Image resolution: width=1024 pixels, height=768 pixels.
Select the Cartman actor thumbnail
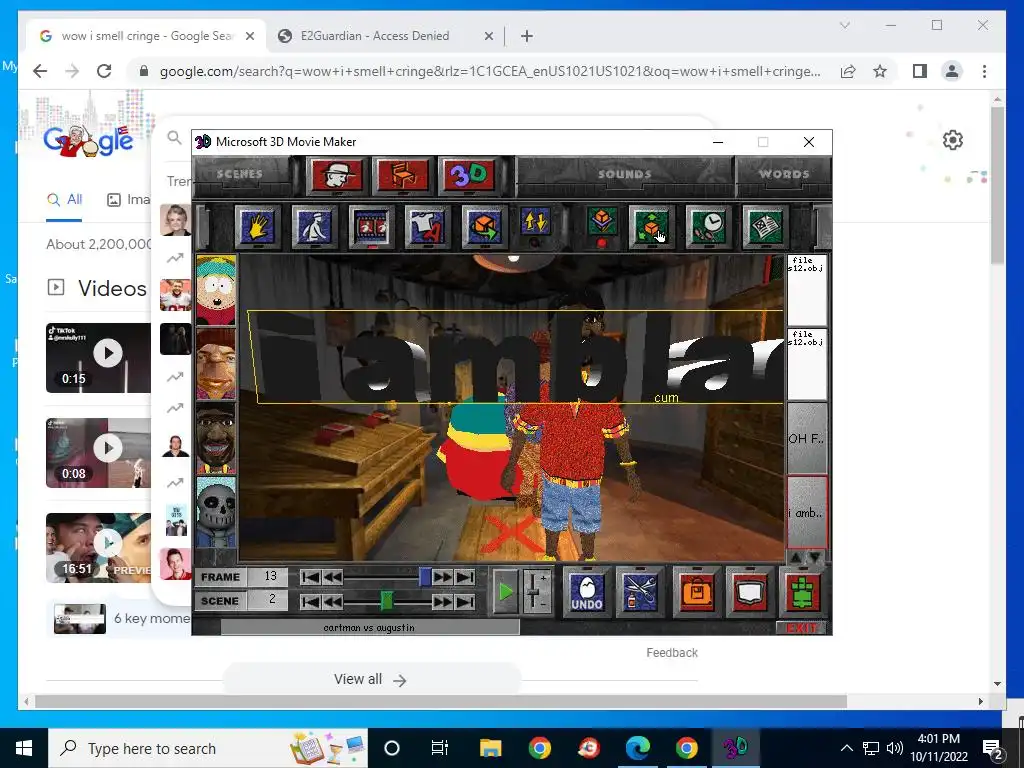click(x=216, y=291)
